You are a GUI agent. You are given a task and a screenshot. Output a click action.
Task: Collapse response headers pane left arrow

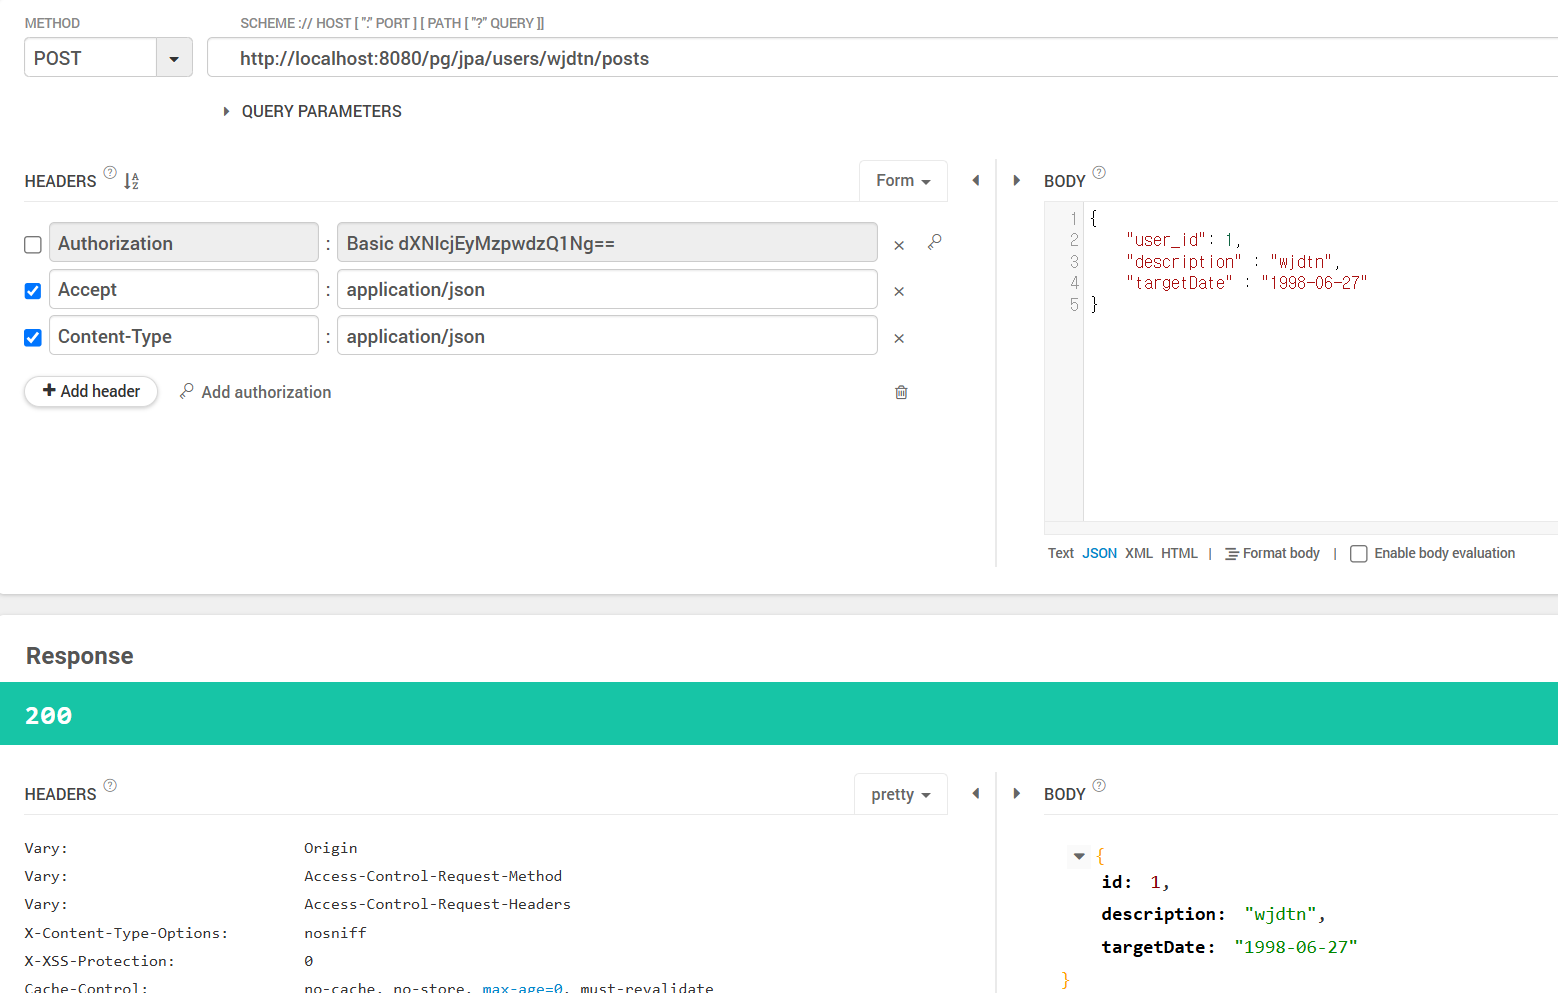point(976,794)
